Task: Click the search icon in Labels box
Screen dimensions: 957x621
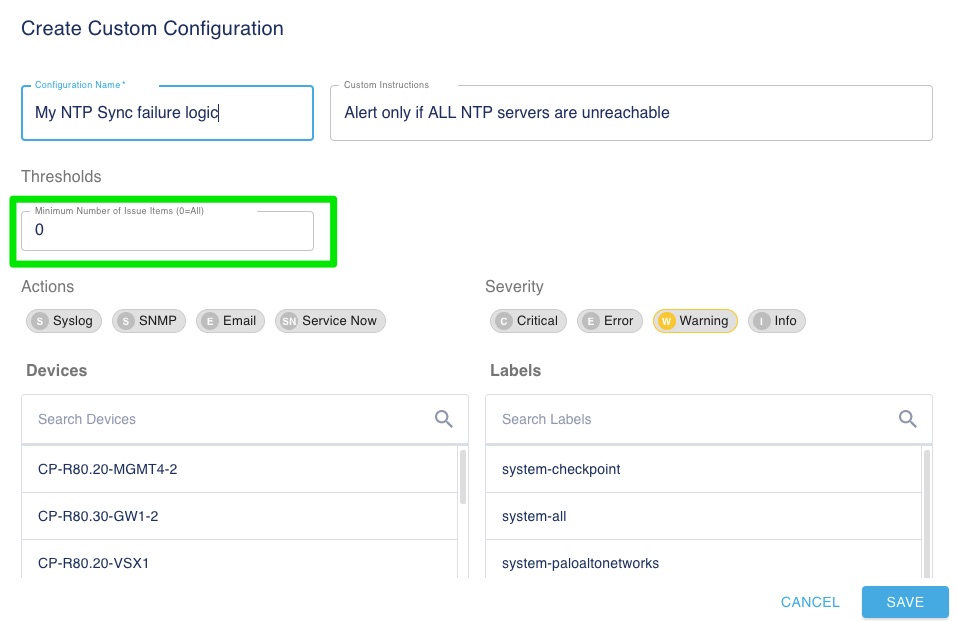Action: [x=908, y=419]
